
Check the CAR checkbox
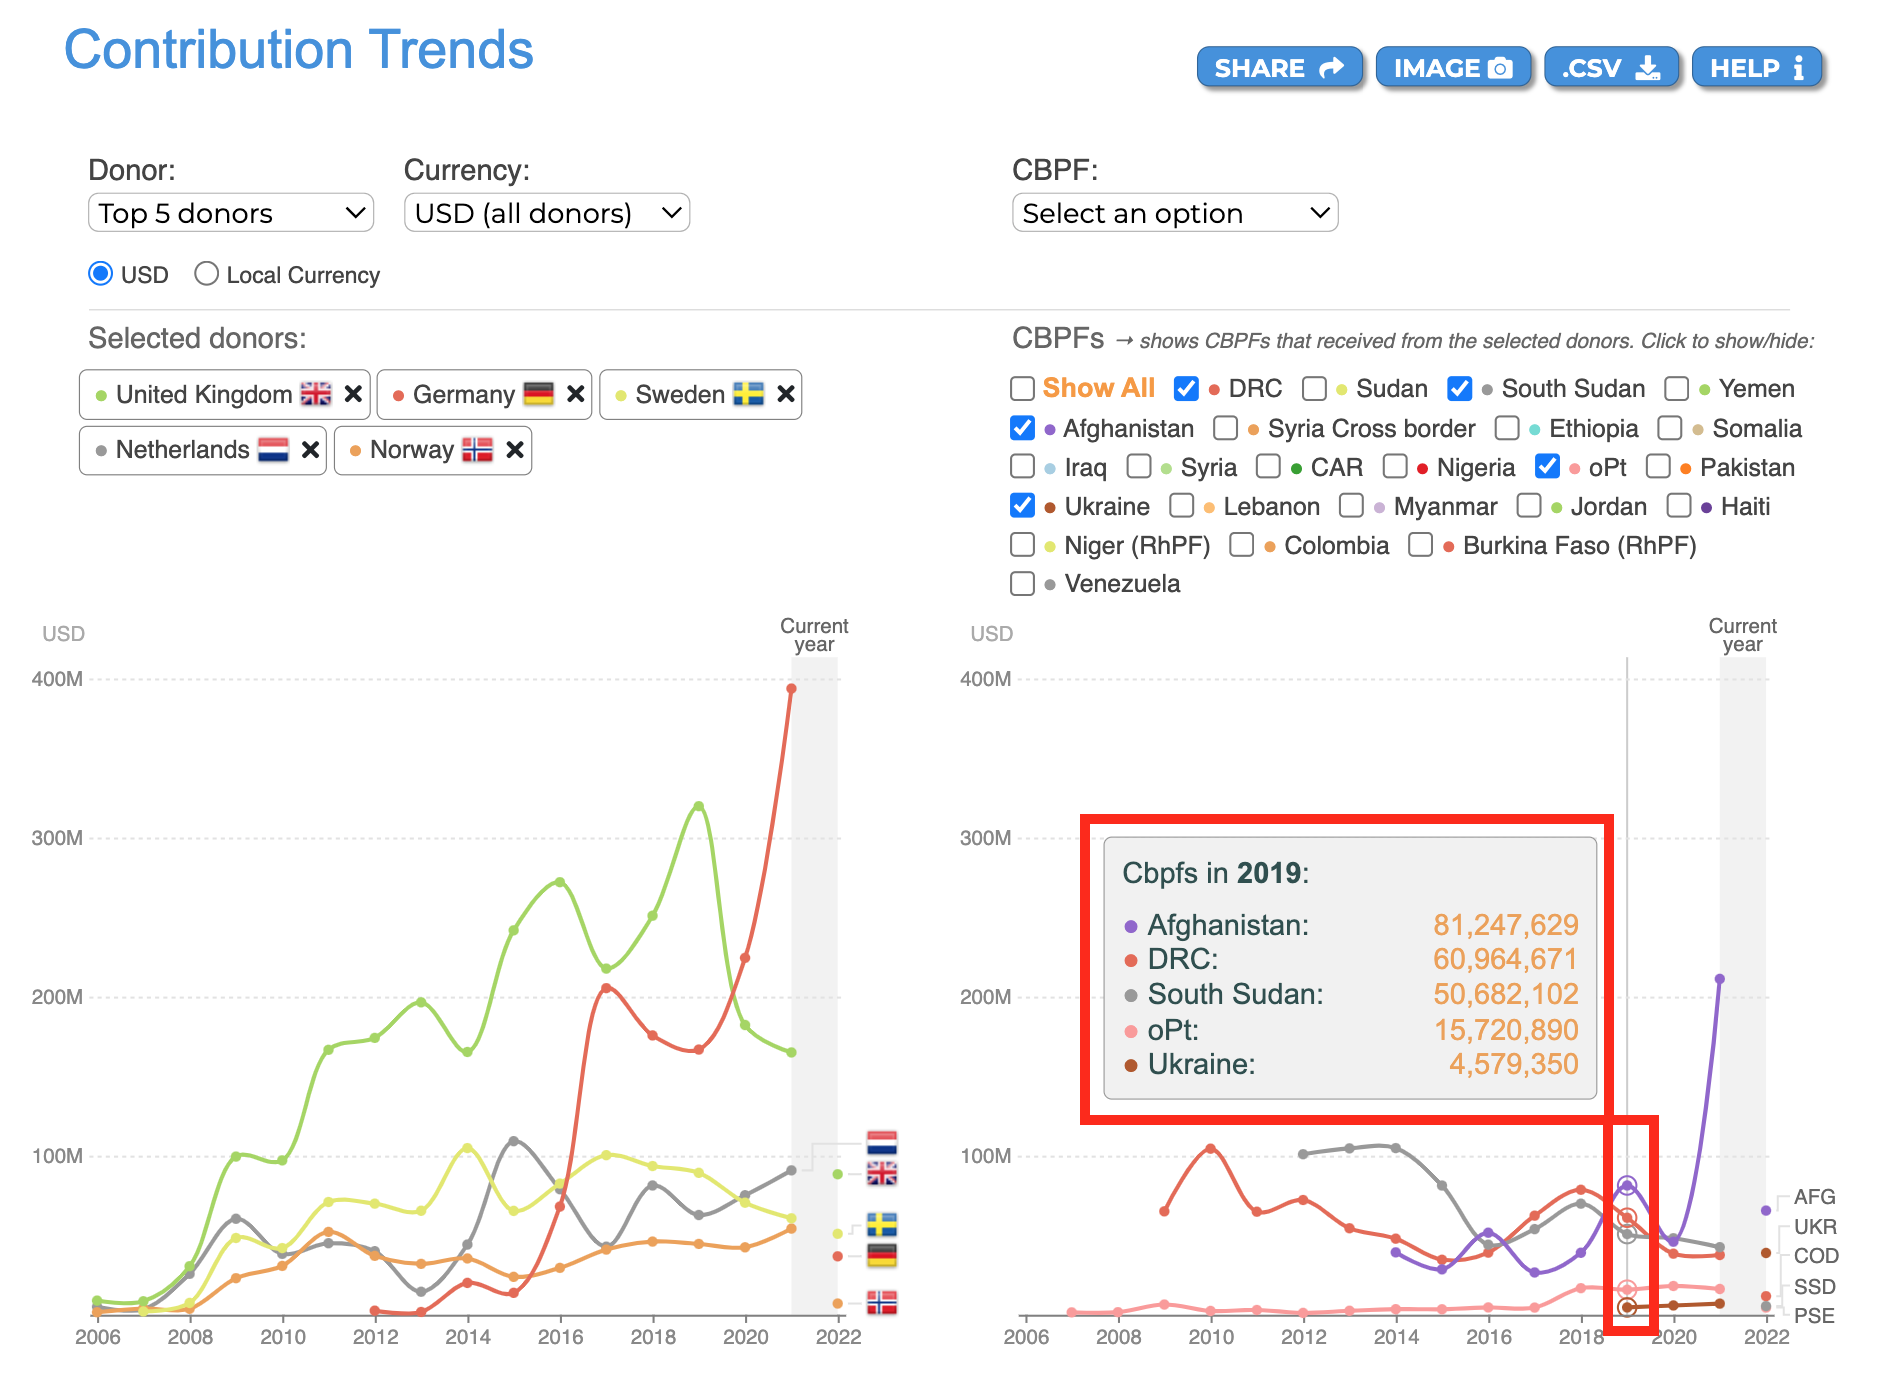coord(1268,467)
